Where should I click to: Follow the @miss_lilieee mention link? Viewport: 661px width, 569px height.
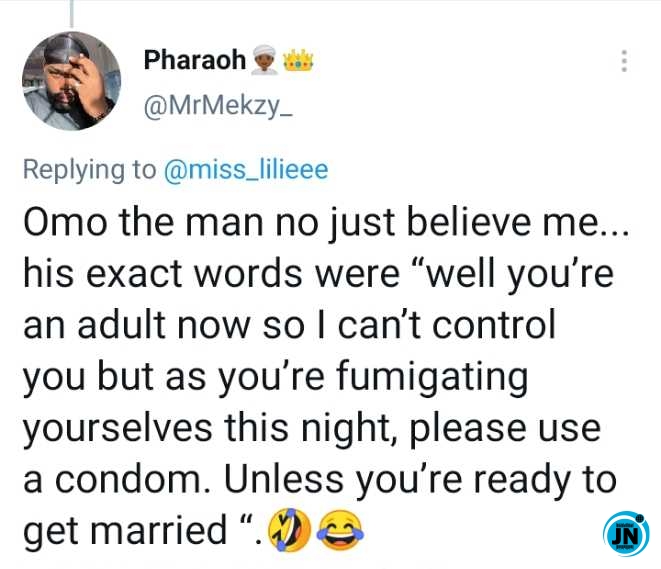point(246,170)
